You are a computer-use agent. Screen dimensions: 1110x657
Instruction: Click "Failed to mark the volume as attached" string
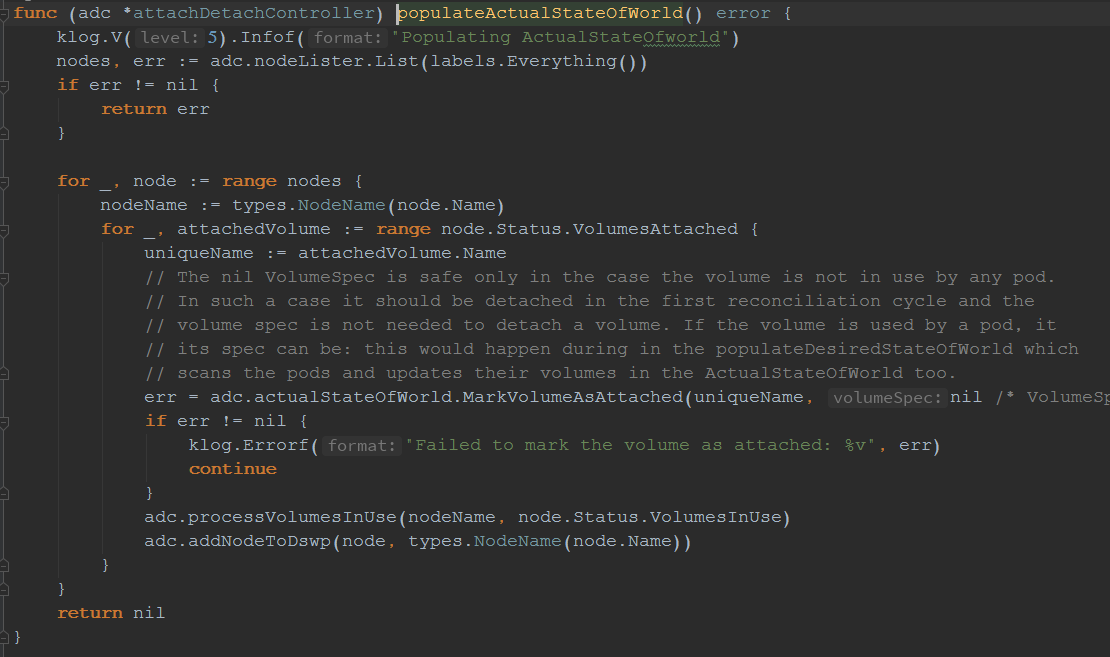pos(641,445)
